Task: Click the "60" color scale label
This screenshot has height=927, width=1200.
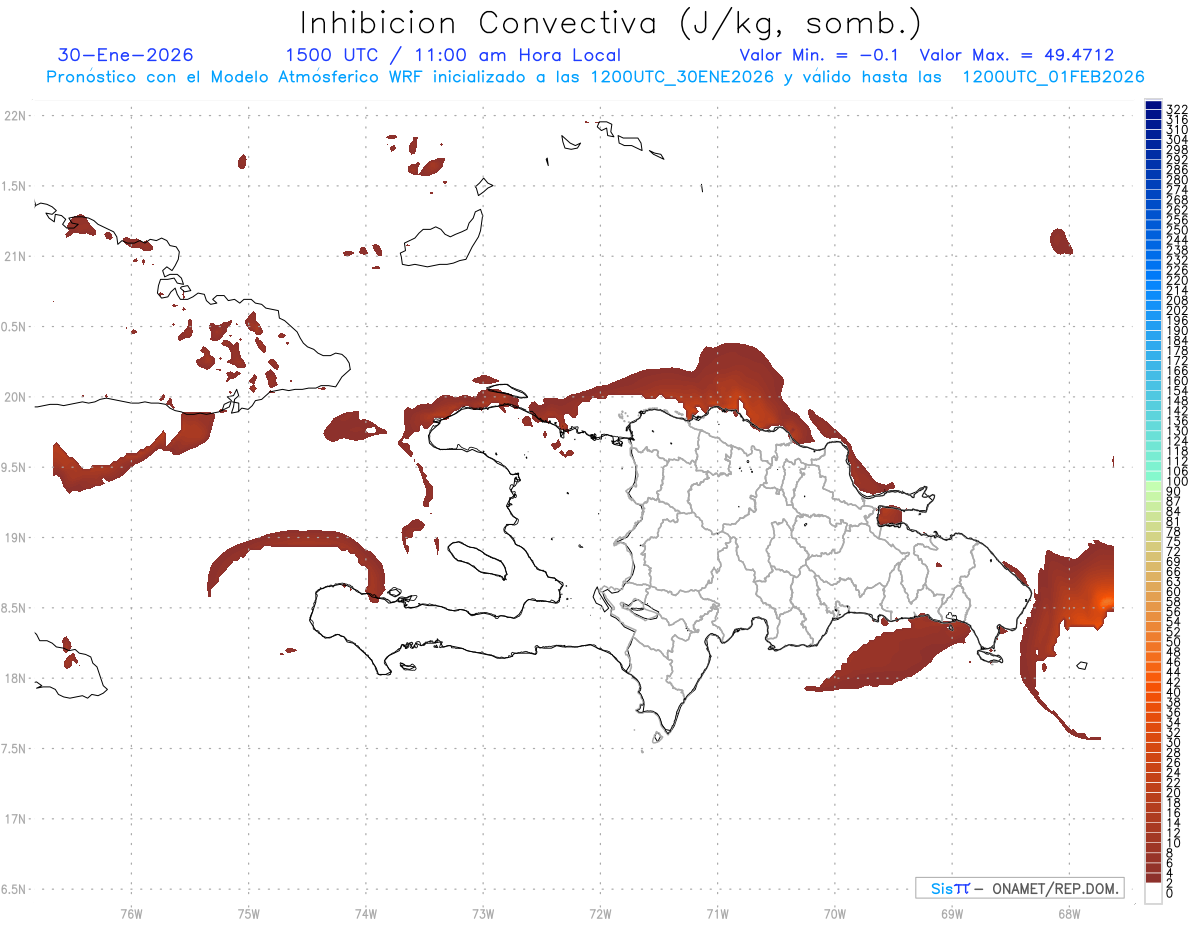Action: click(x=1174, y=592)
